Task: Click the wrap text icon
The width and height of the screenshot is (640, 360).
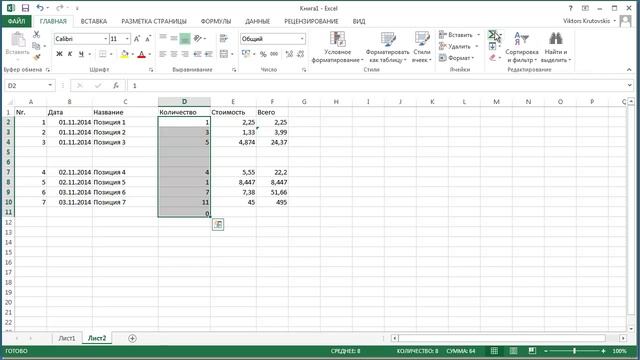Action: tap(223, 38)
